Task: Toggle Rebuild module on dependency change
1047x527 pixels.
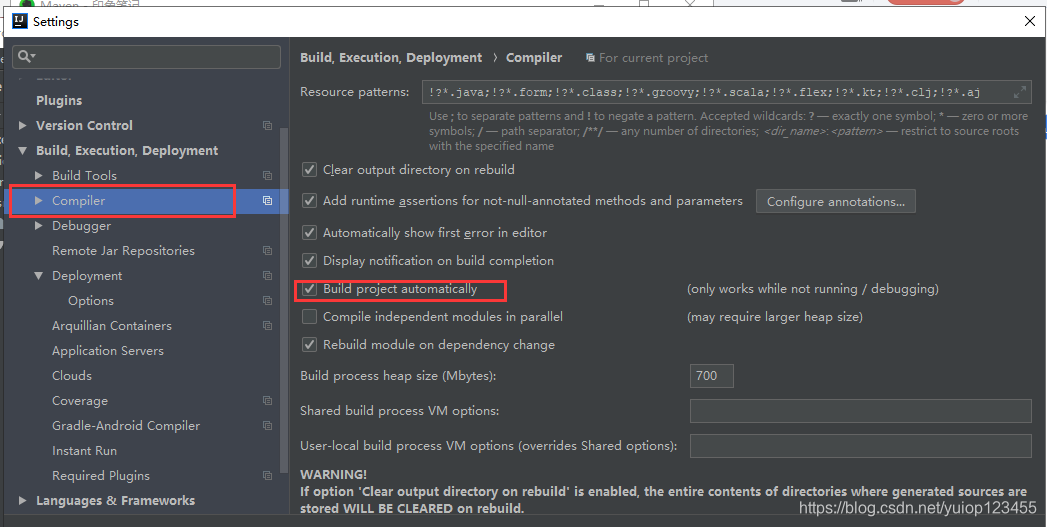Action: pos(309,345)
